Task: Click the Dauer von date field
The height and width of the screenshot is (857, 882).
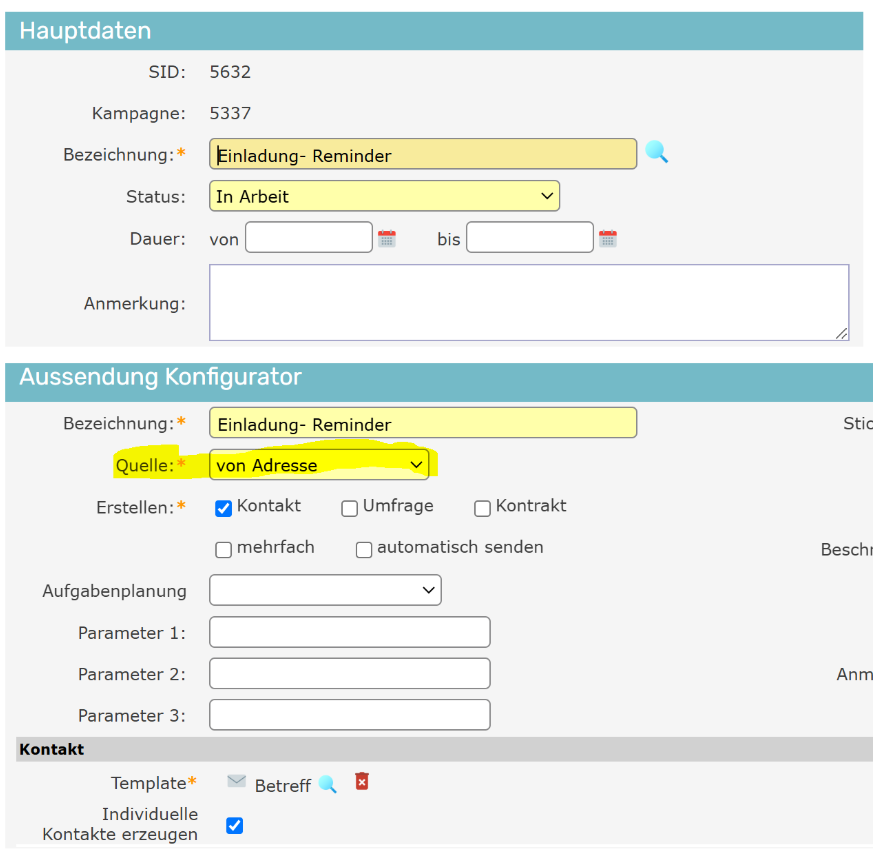Action: [308, 238]
